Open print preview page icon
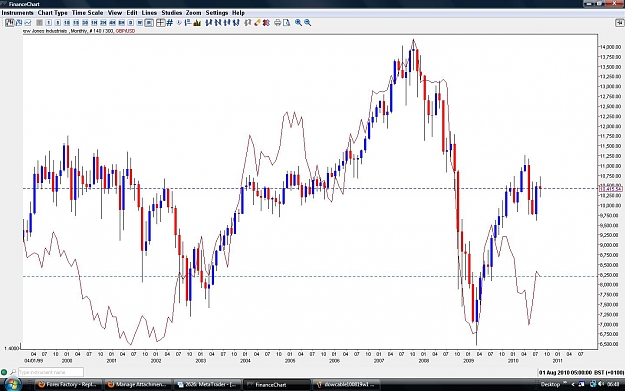The height and width of the screenshot is (391, 625). [x=287, y=23]
